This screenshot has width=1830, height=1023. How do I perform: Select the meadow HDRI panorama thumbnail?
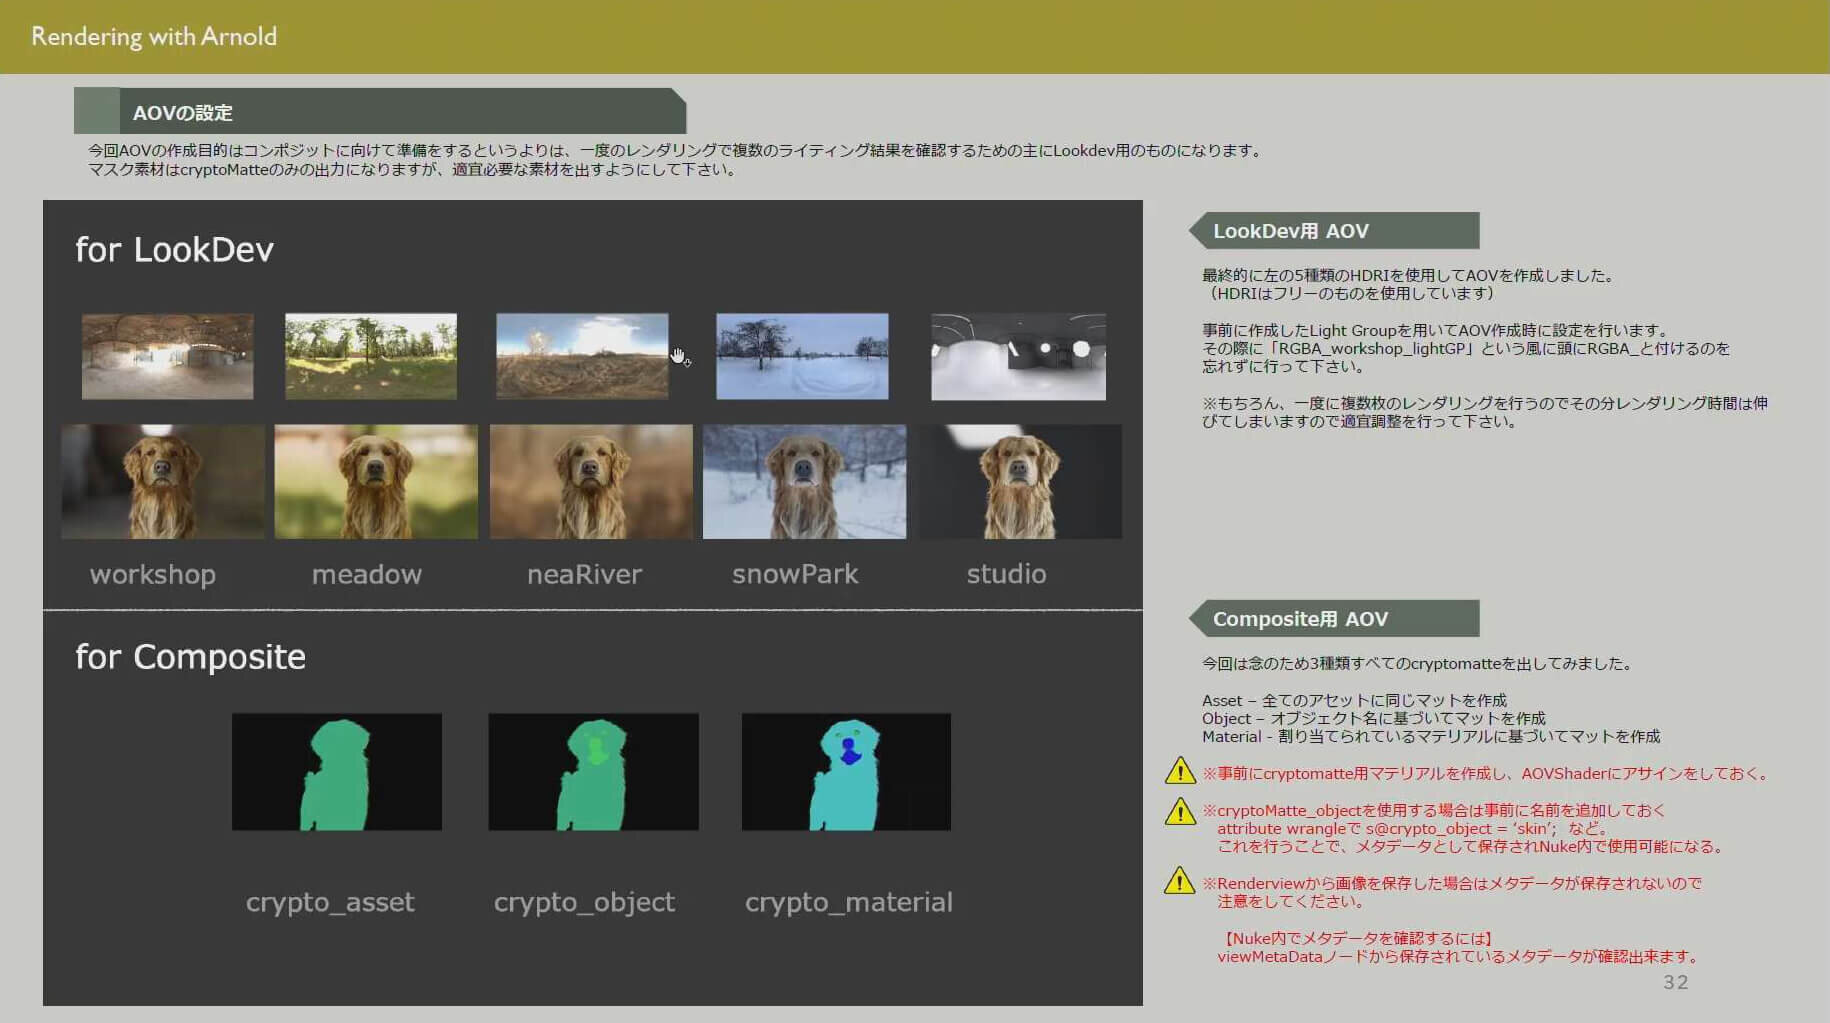[x=370, y=356]
